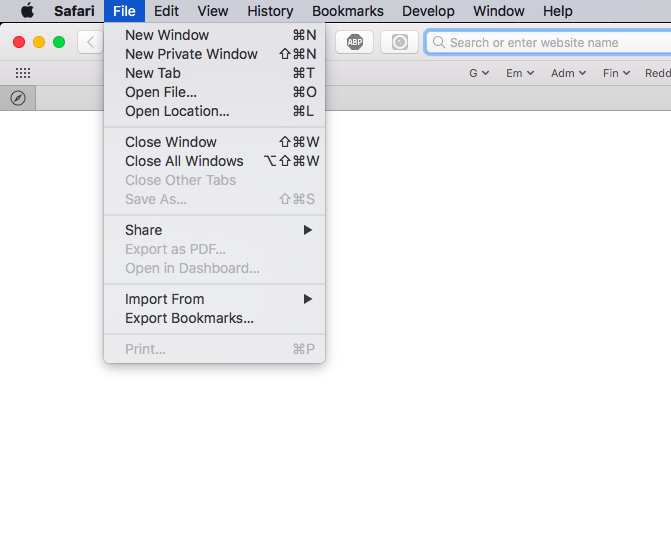The height and width of the screenshot is (541, 671).
Task: Choose Open Location… menu item
Action: click(x=214, y=111)
